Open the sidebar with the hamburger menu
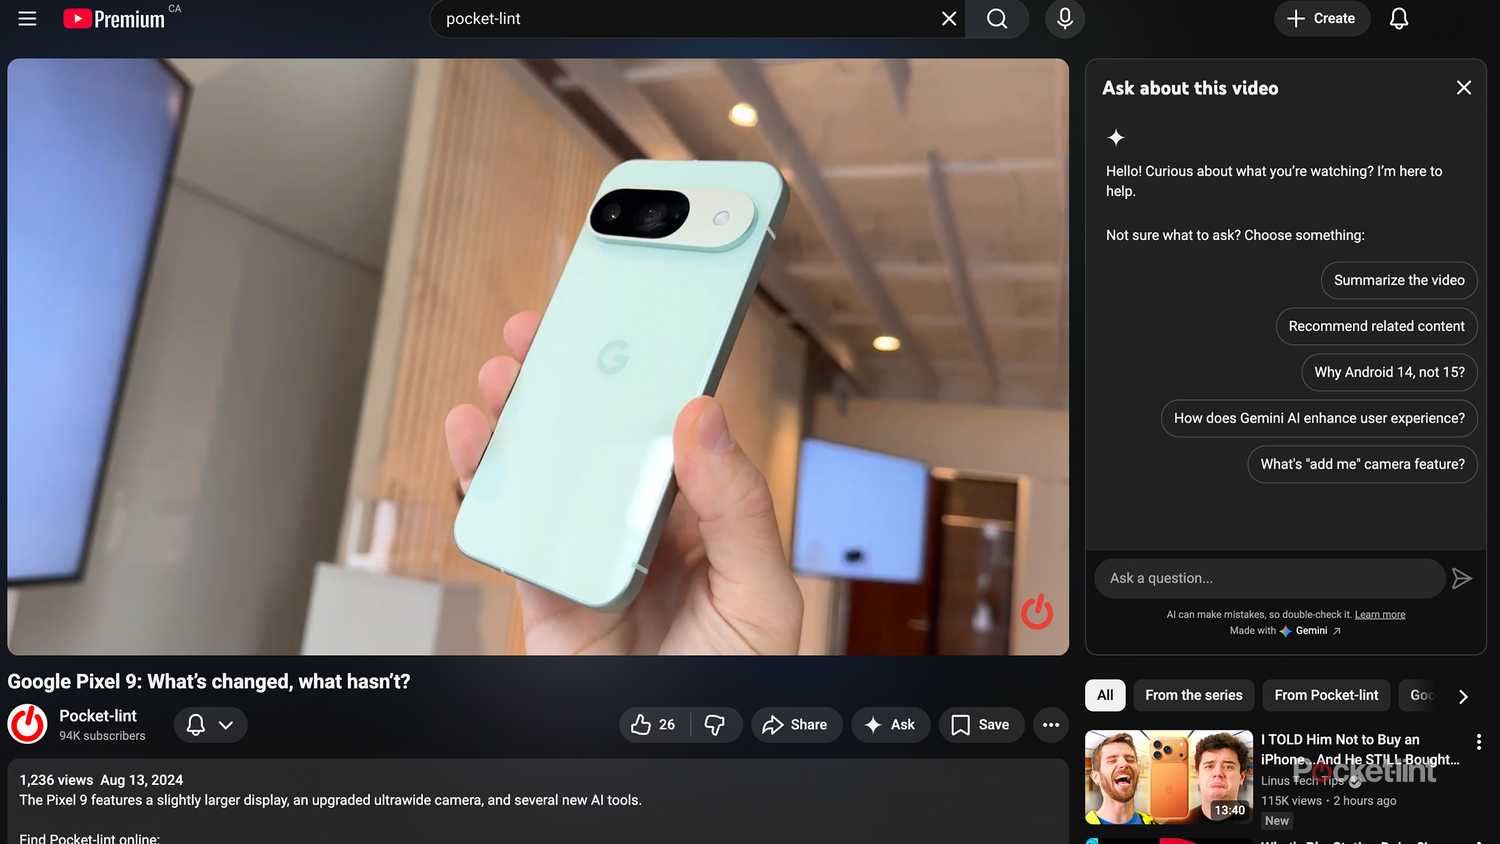 [27, 18]
